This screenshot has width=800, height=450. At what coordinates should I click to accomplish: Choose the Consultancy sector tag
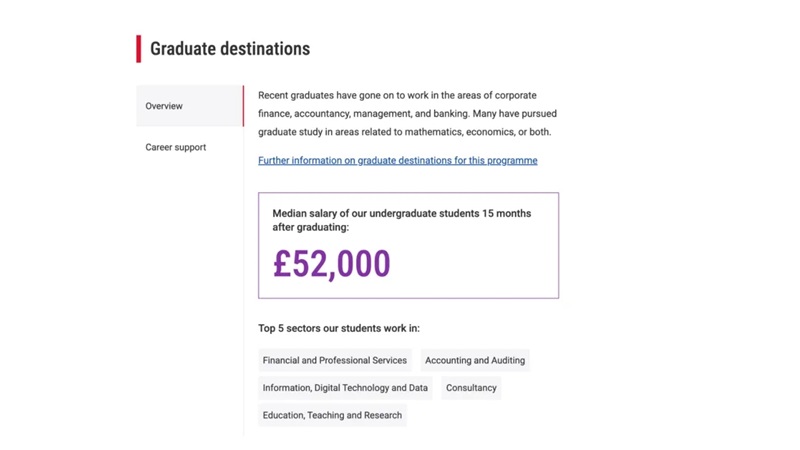tap(471, 388)
